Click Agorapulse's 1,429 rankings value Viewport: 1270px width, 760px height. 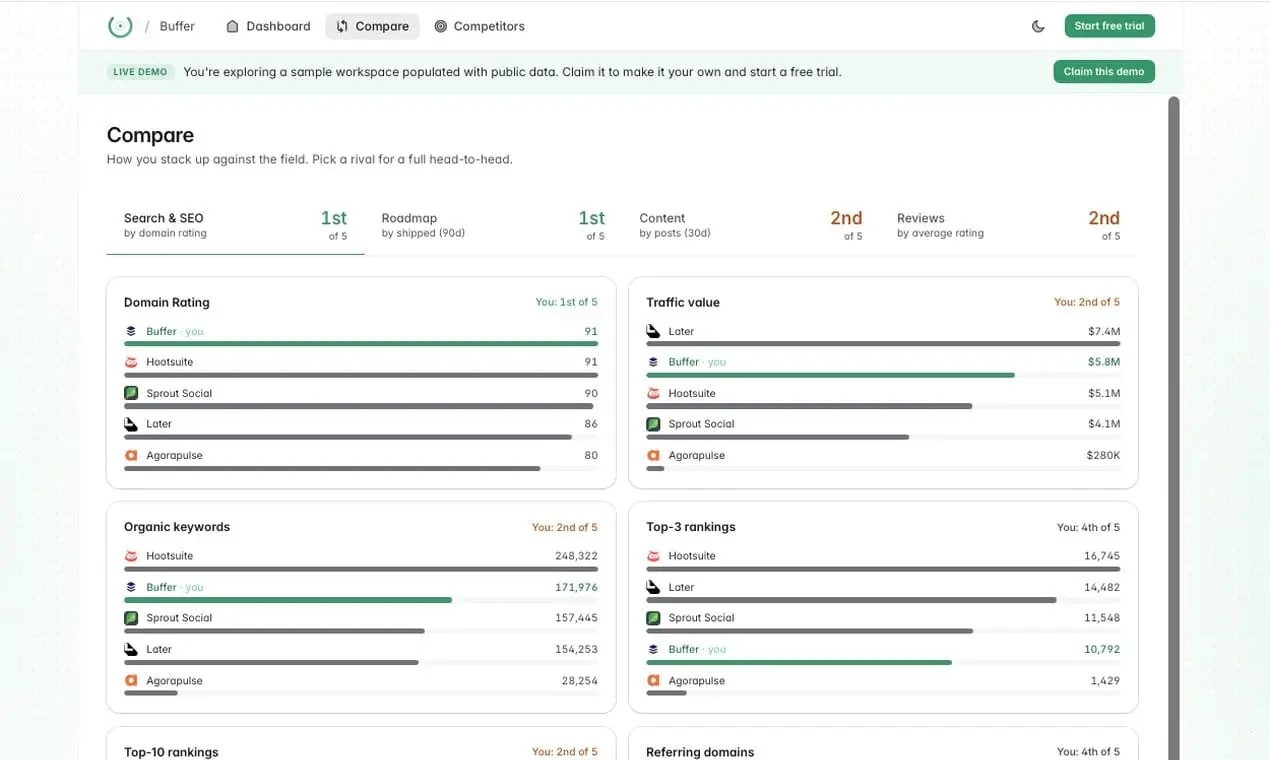[1106, 680]
